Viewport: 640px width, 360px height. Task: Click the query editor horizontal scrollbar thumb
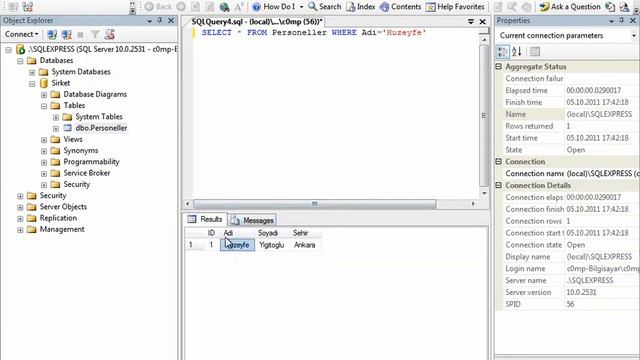(315, 204)
